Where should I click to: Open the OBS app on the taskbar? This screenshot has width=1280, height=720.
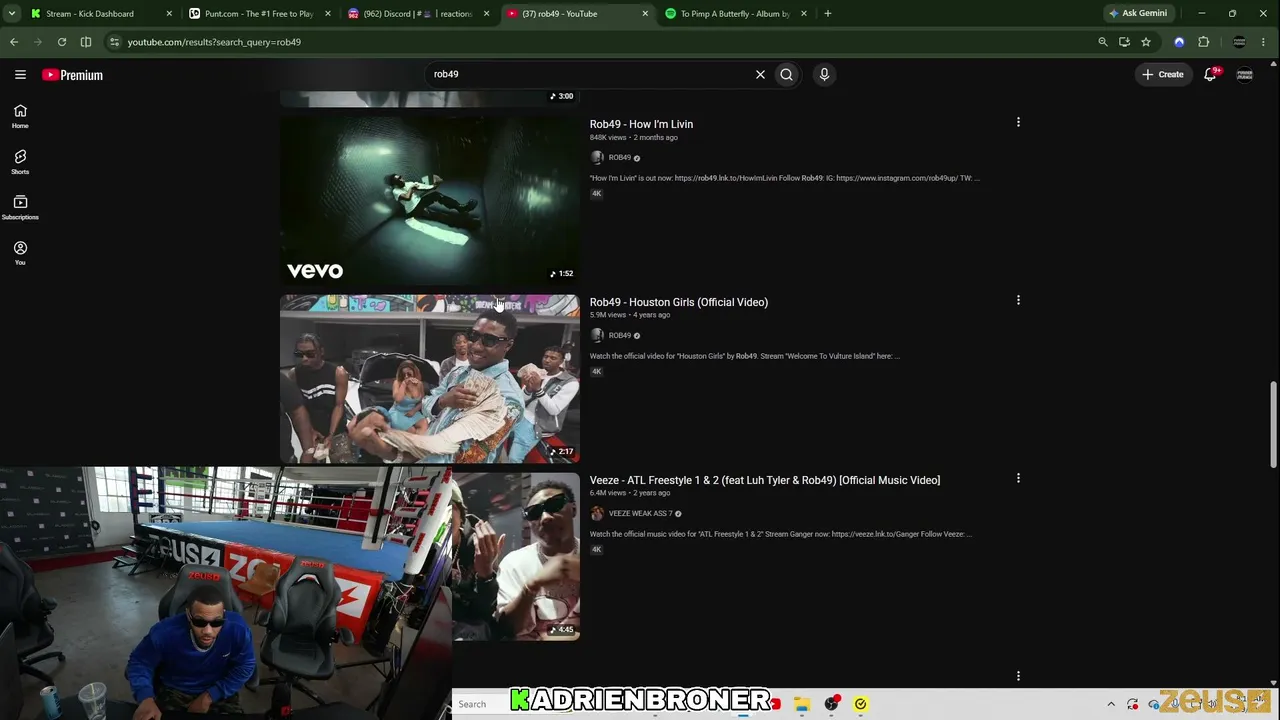pyautogui.click(x=831, y=704)
